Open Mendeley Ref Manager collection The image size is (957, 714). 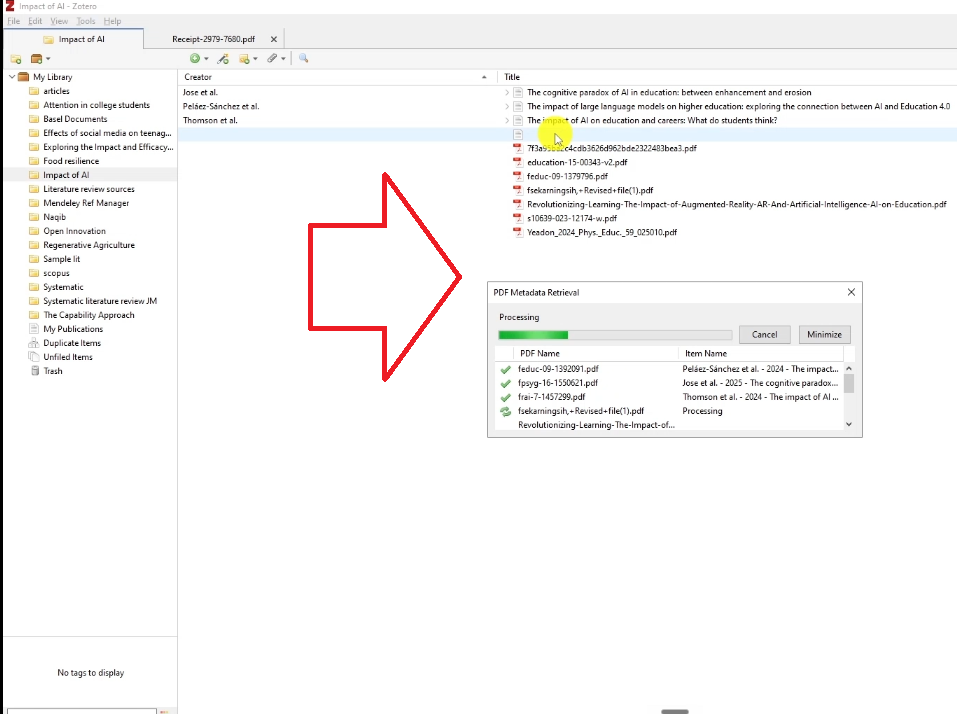(86, 203)
